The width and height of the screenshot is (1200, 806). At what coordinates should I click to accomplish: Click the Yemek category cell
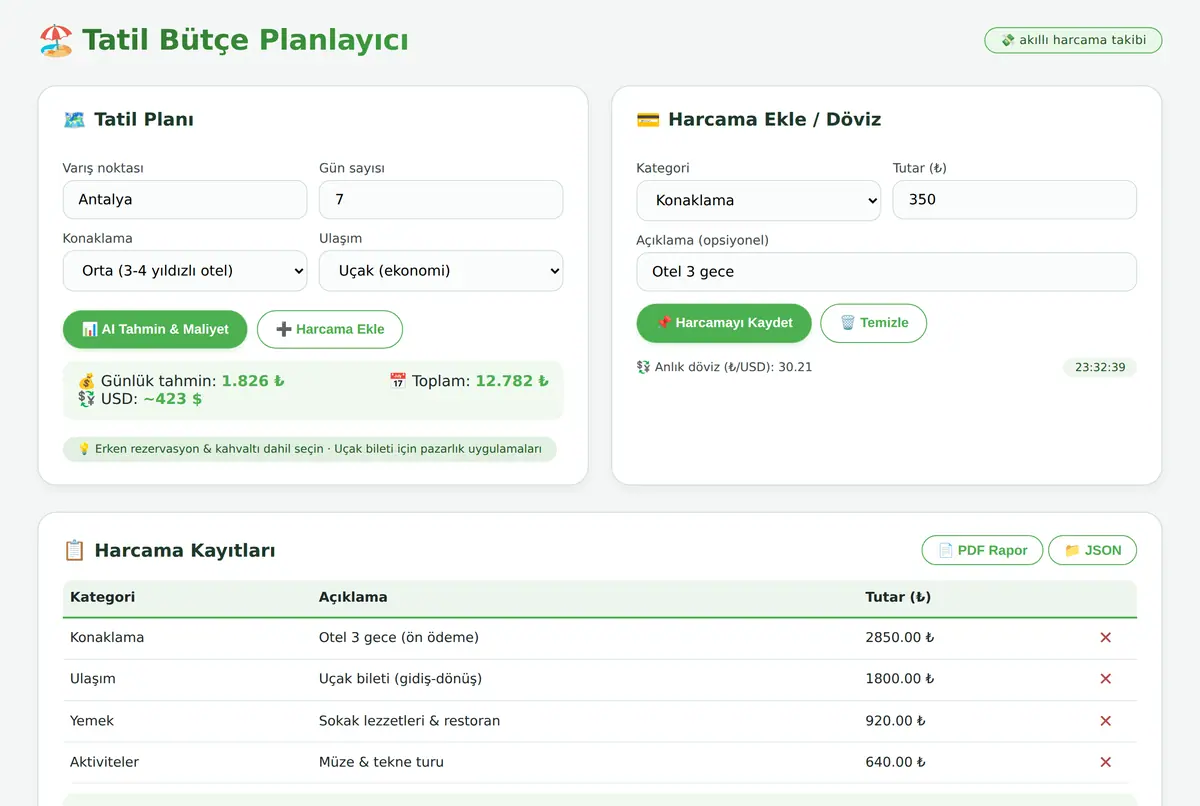[92, 721]
